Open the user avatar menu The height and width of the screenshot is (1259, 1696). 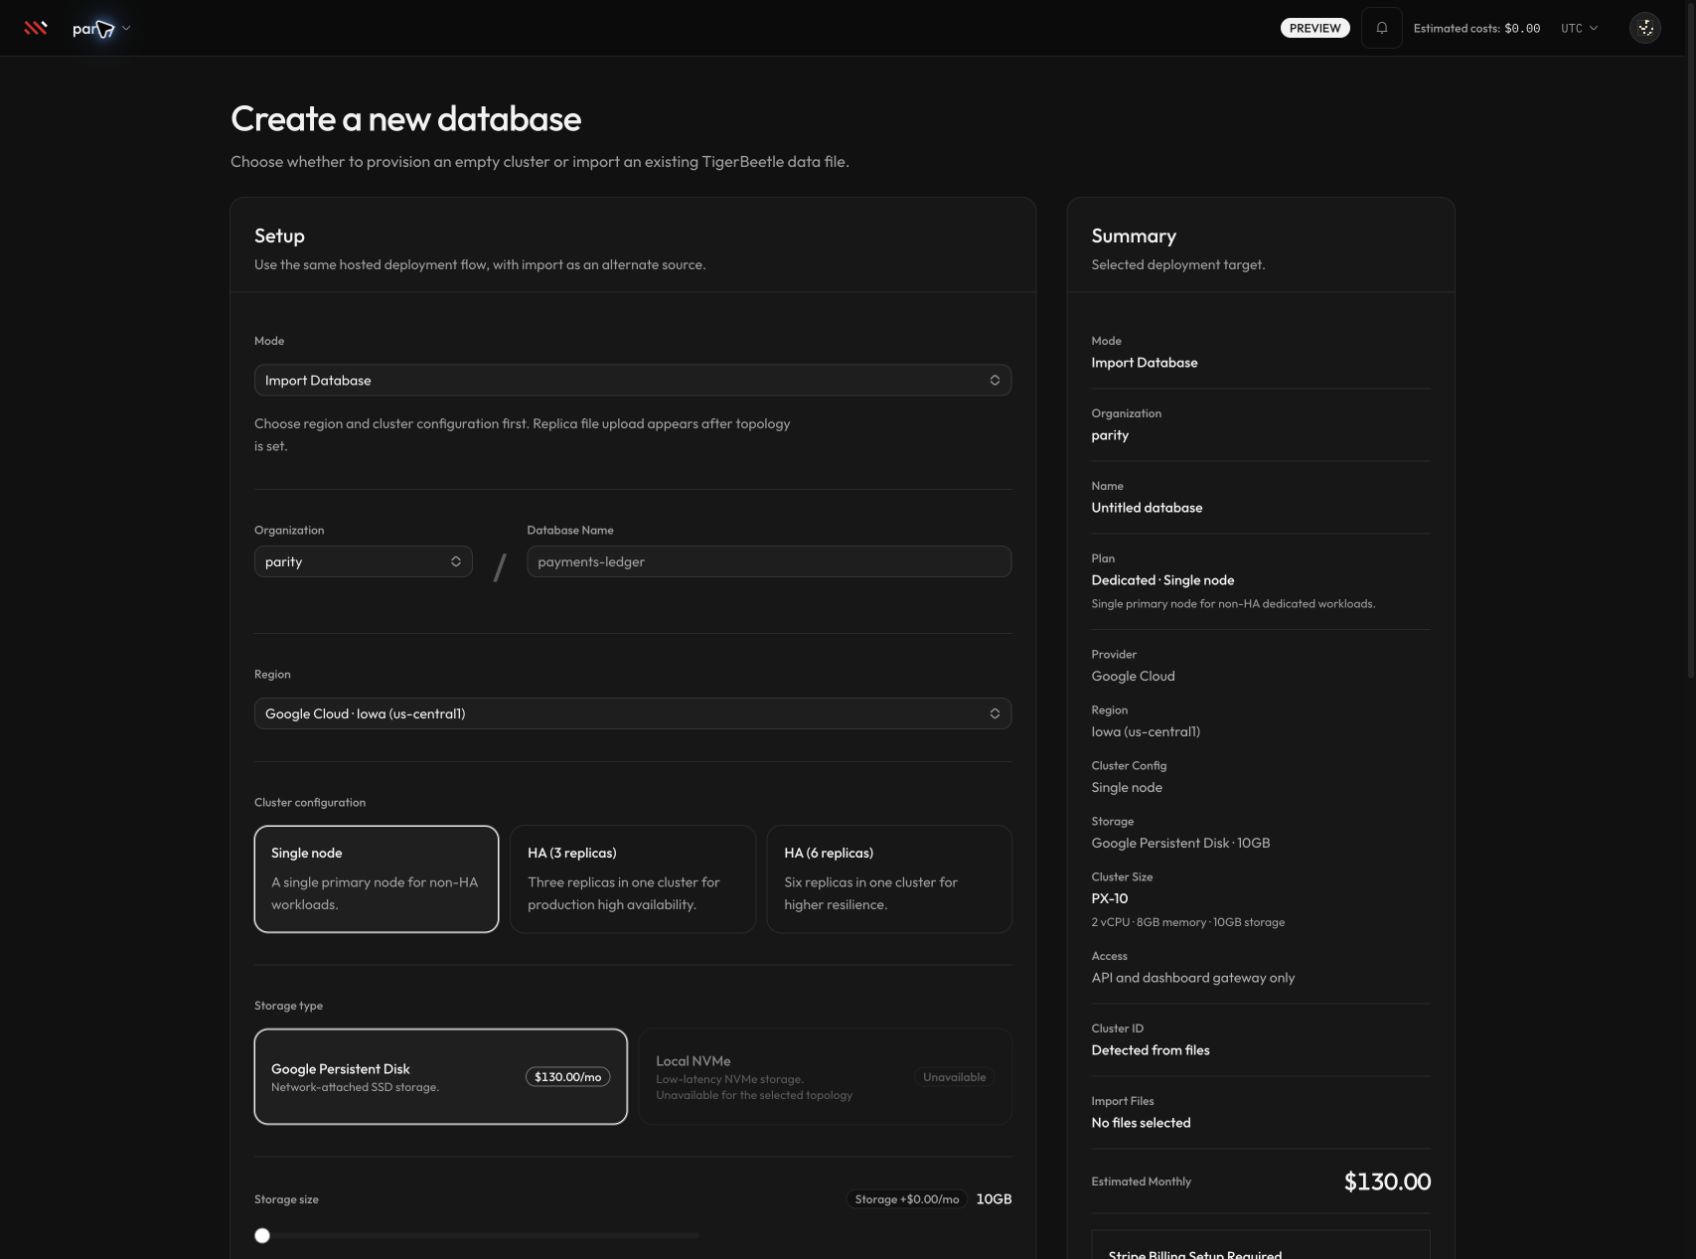[x=1645, y=28]
